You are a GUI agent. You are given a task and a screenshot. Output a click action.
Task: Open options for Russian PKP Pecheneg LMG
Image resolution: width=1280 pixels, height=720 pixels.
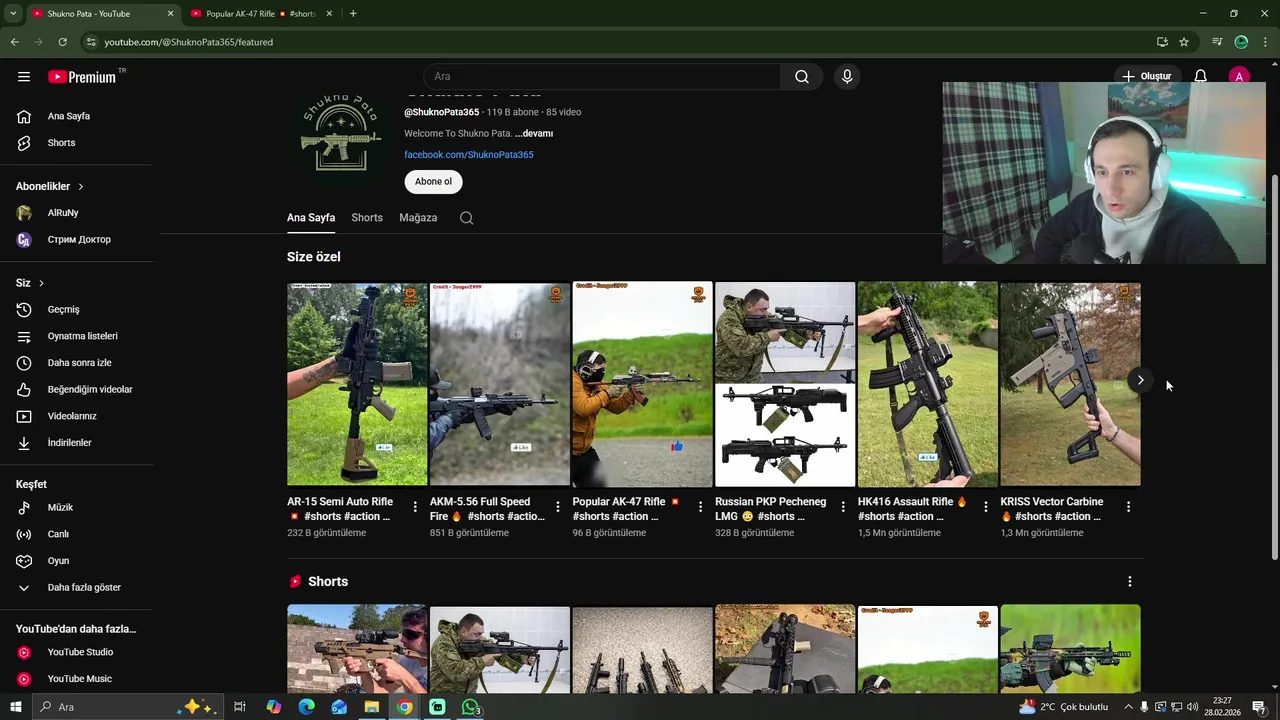click(843, 507)
